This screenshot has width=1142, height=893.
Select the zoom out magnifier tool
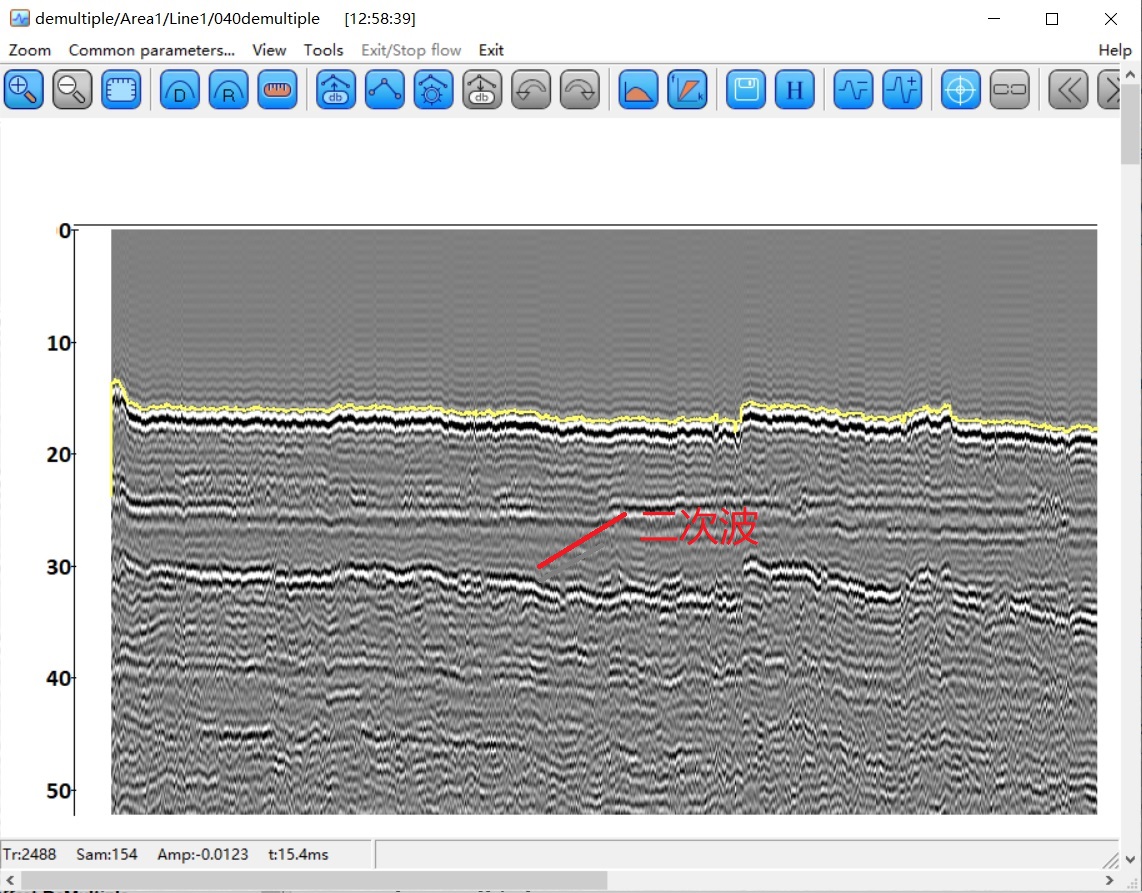click(x=72, y=90)
